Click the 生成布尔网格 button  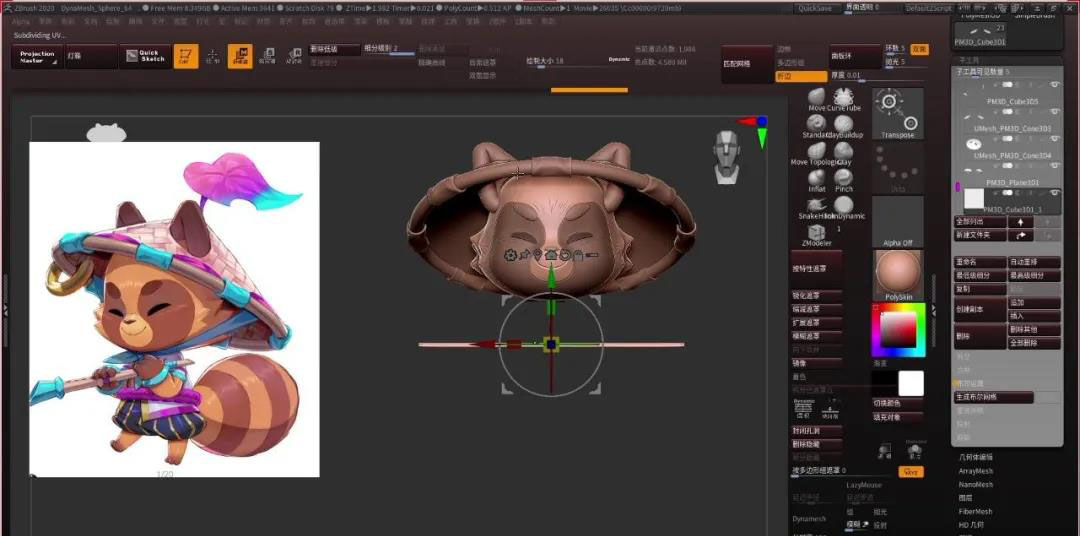993,398
